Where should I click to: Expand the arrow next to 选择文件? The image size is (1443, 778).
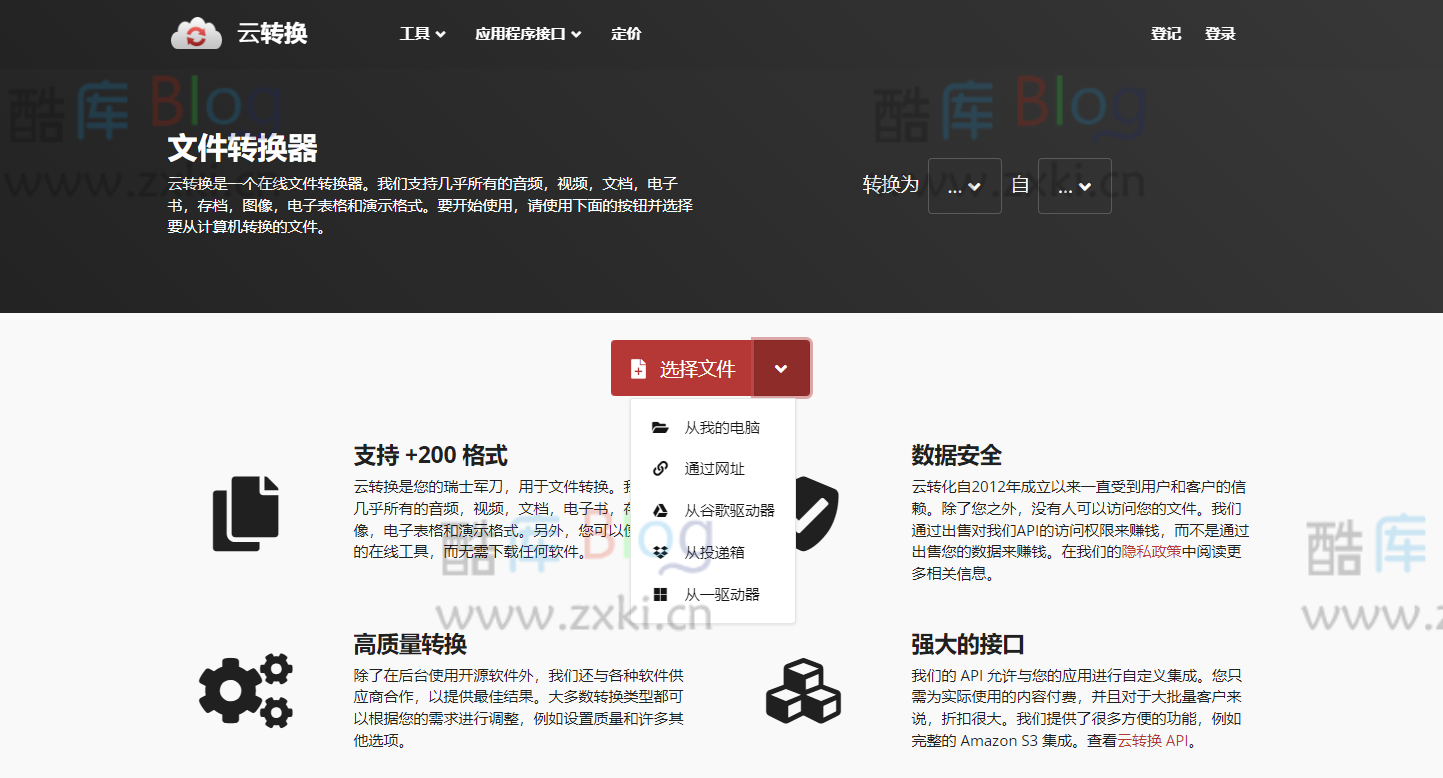pyautogui.click(x=781, y=368)
